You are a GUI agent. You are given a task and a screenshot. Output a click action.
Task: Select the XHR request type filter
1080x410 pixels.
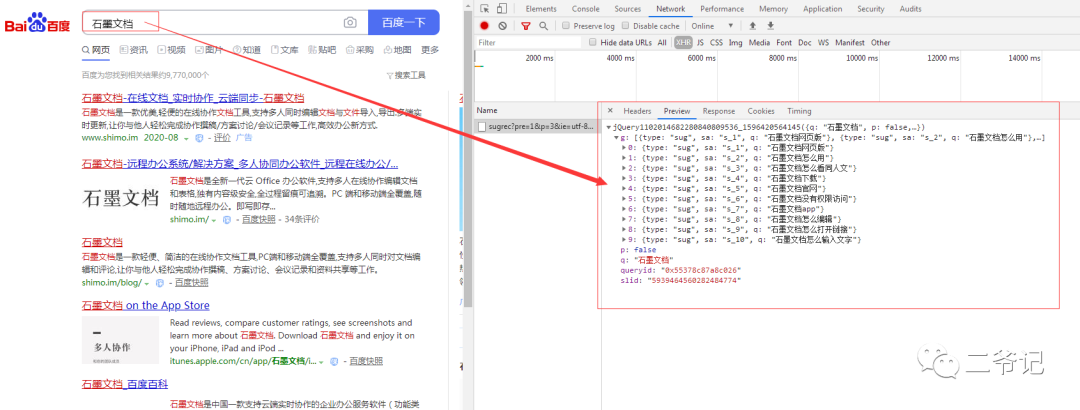(683, 43)
